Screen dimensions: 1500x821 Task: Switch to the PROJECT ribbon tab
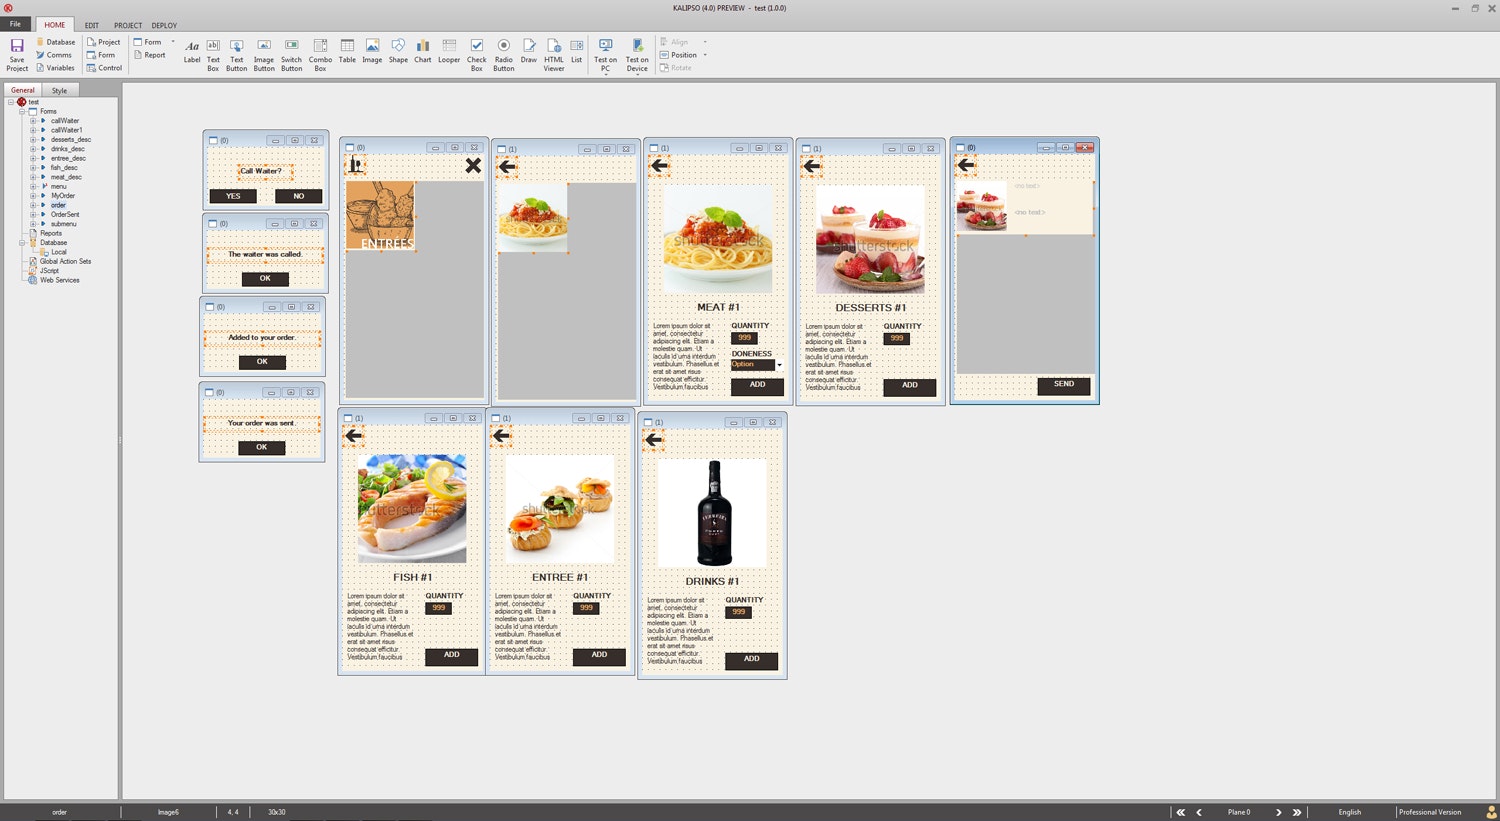(x=127, y=25)
